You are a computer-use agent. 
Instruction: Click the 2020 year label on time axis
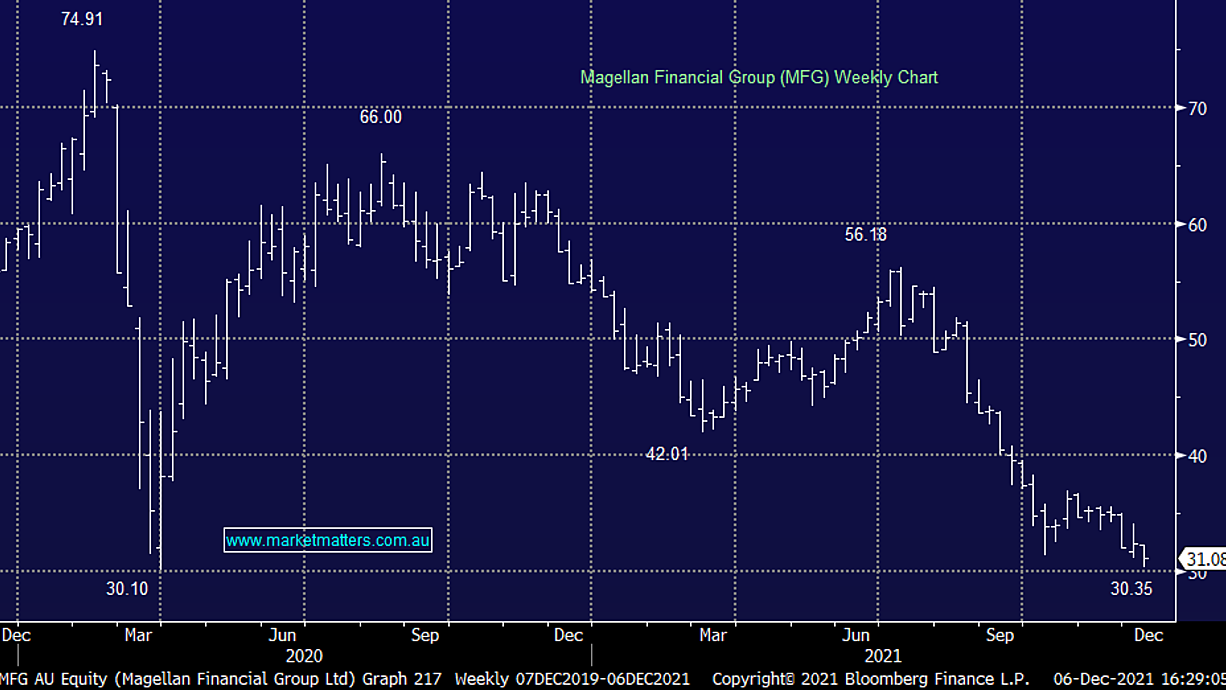click(304, 656)
